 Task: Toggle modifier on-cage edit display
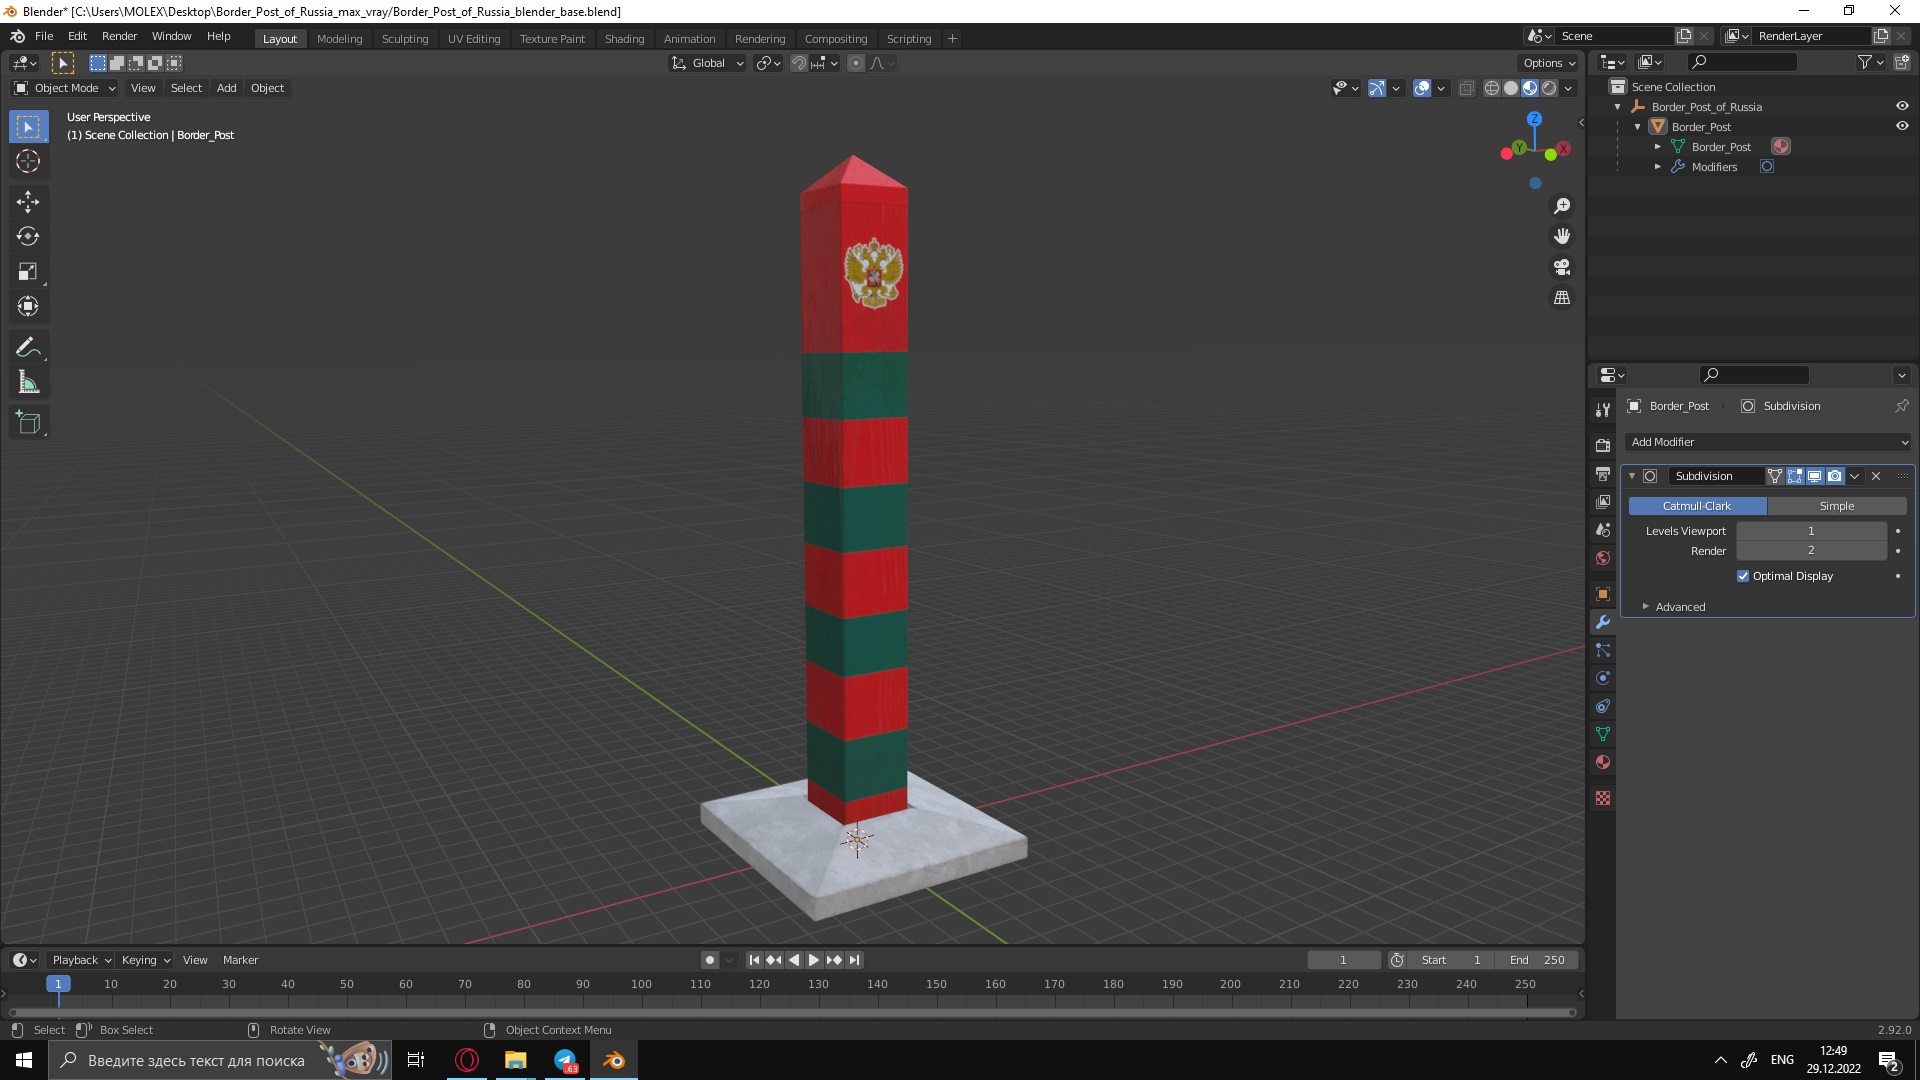pyautogui.click(x=1775, y=476)
